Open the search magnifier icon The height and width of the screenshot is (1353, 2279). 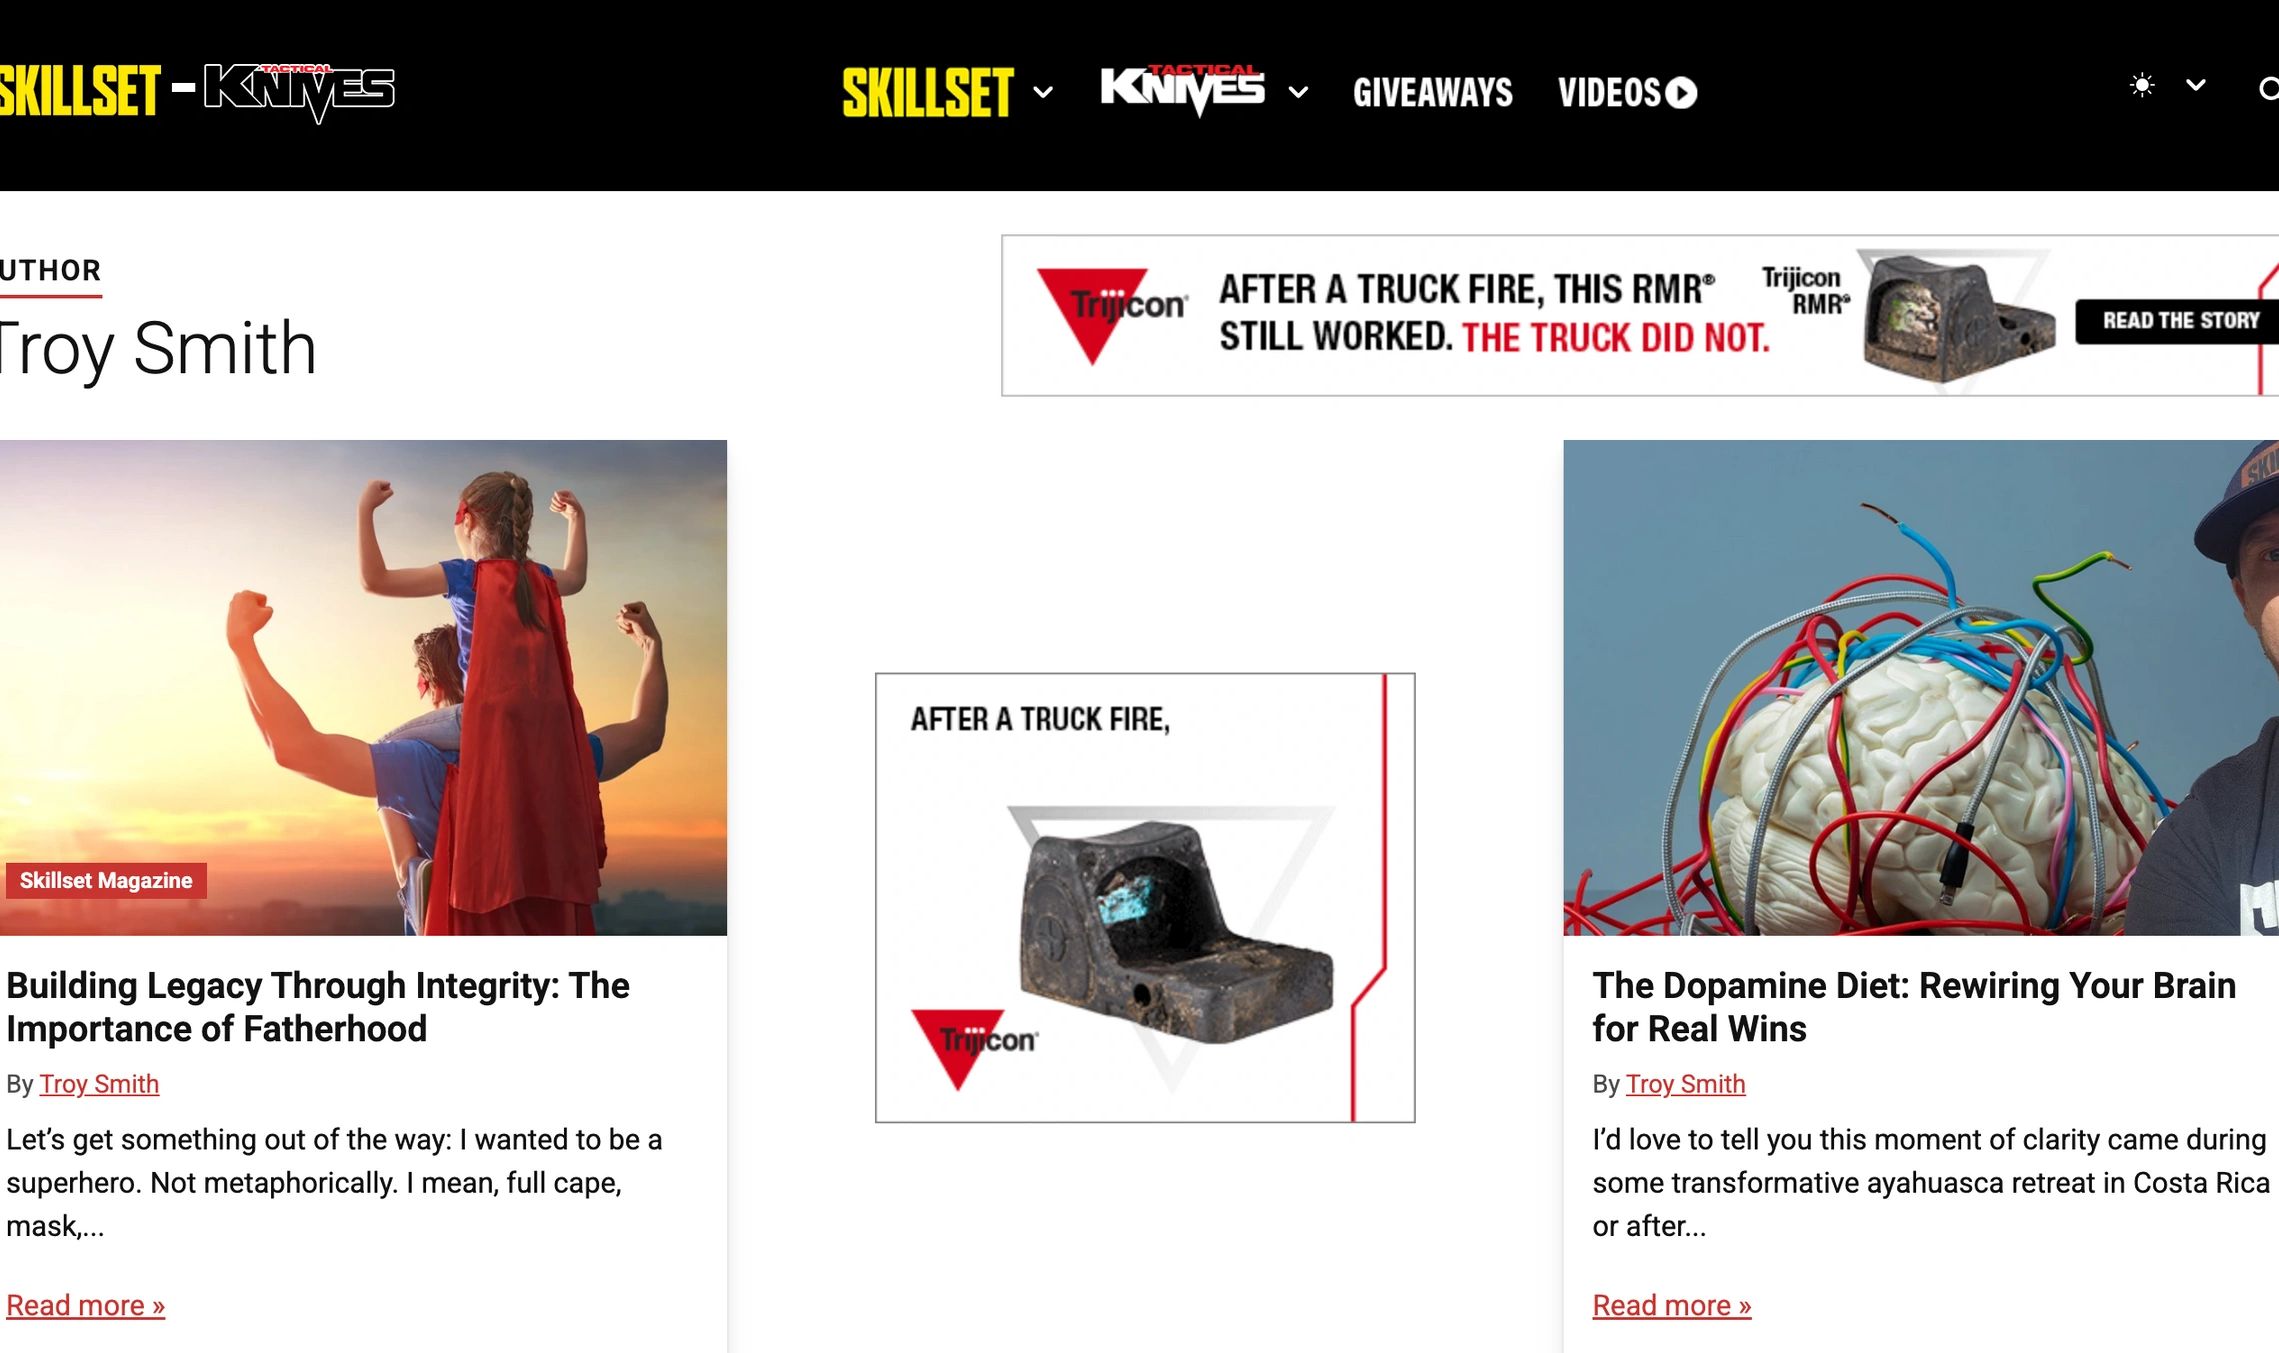(2269, 90)
